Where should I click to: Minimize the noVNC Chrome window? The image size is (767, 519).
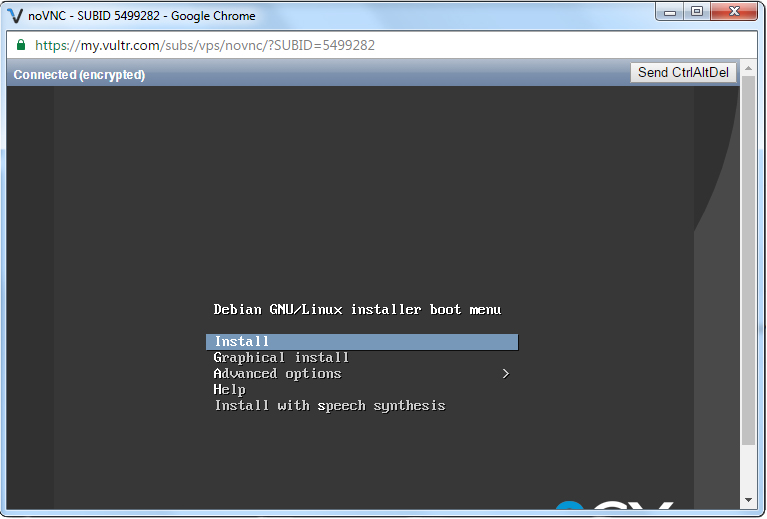(670, 12)
